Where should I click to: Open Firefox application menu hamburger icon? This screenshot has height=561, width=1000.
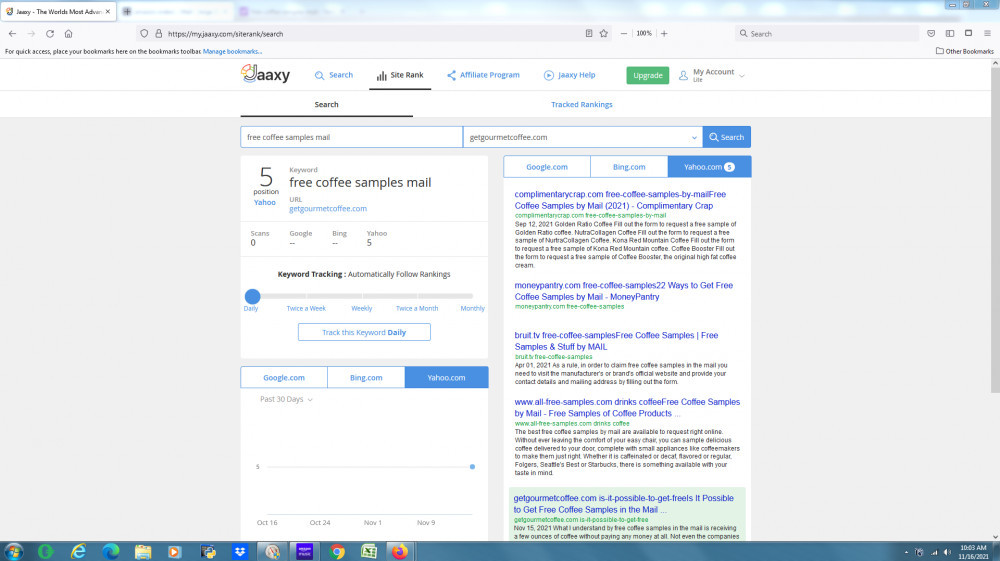985,33
